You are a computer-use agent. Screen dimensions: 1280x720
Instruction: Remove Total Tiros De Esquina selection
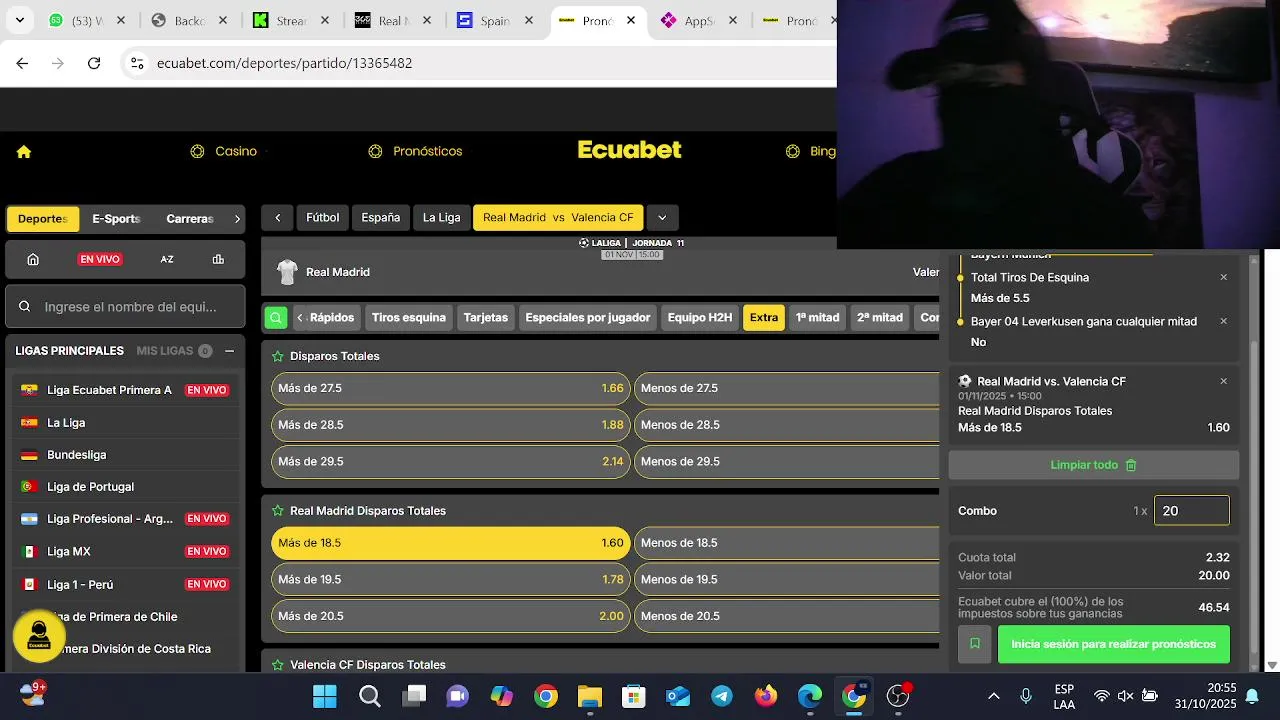pyautogui.click(x=1223, y=277)
